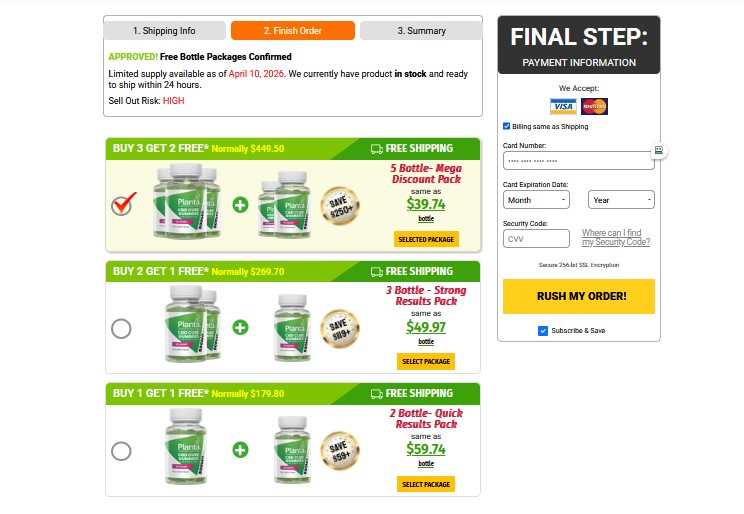Open the expiration Year dropdown
Image resolution: width=744 pixels, height=514 pixels.
(621, 200)
